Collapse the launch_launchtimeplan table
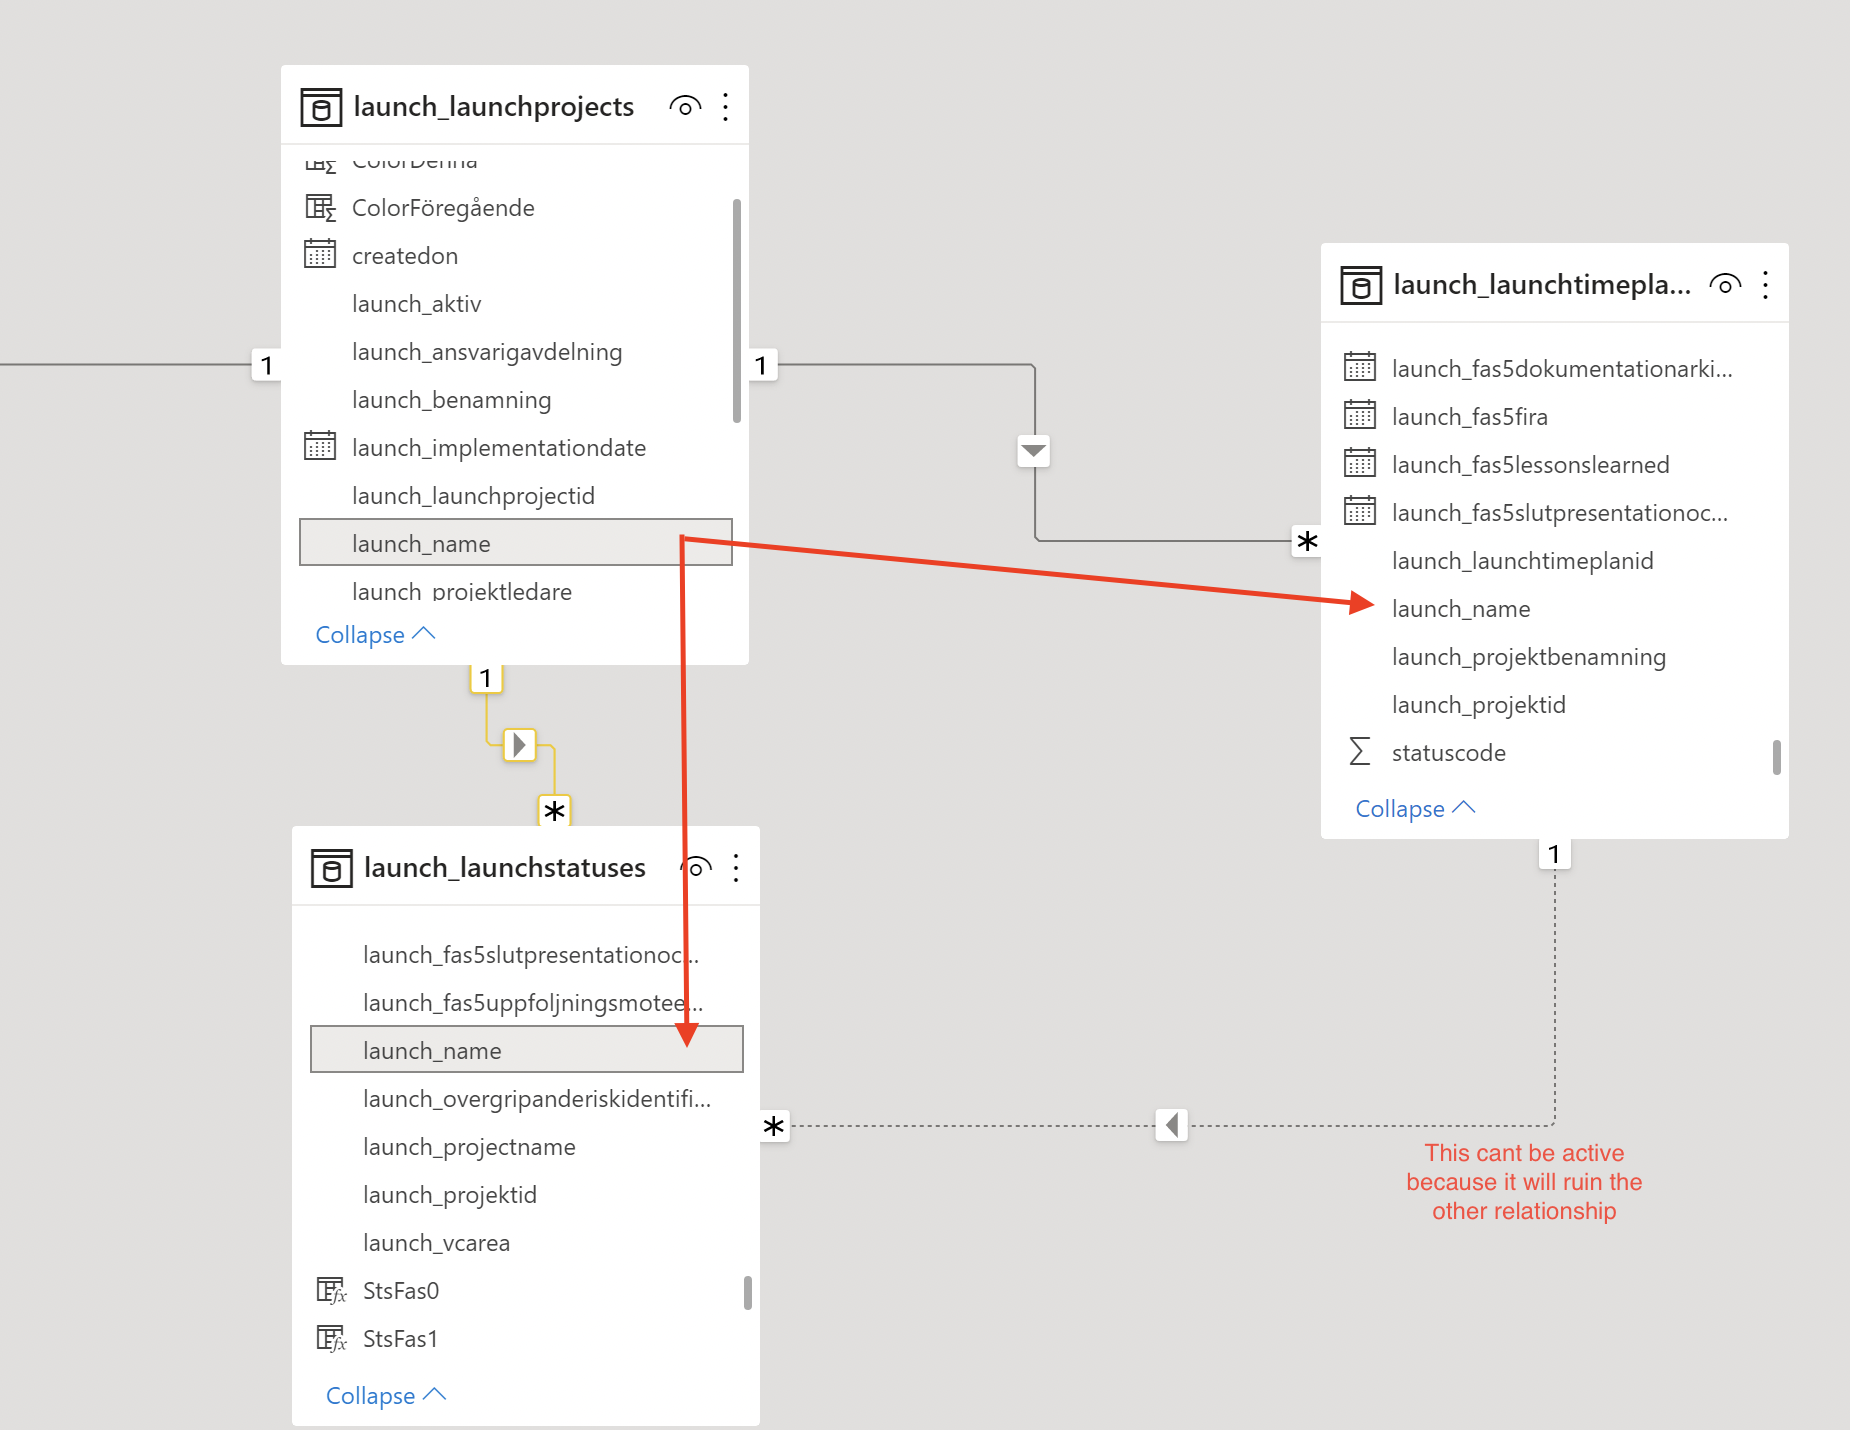1850x1430 pixels. pyautogui.click(x=1415, y=809)
